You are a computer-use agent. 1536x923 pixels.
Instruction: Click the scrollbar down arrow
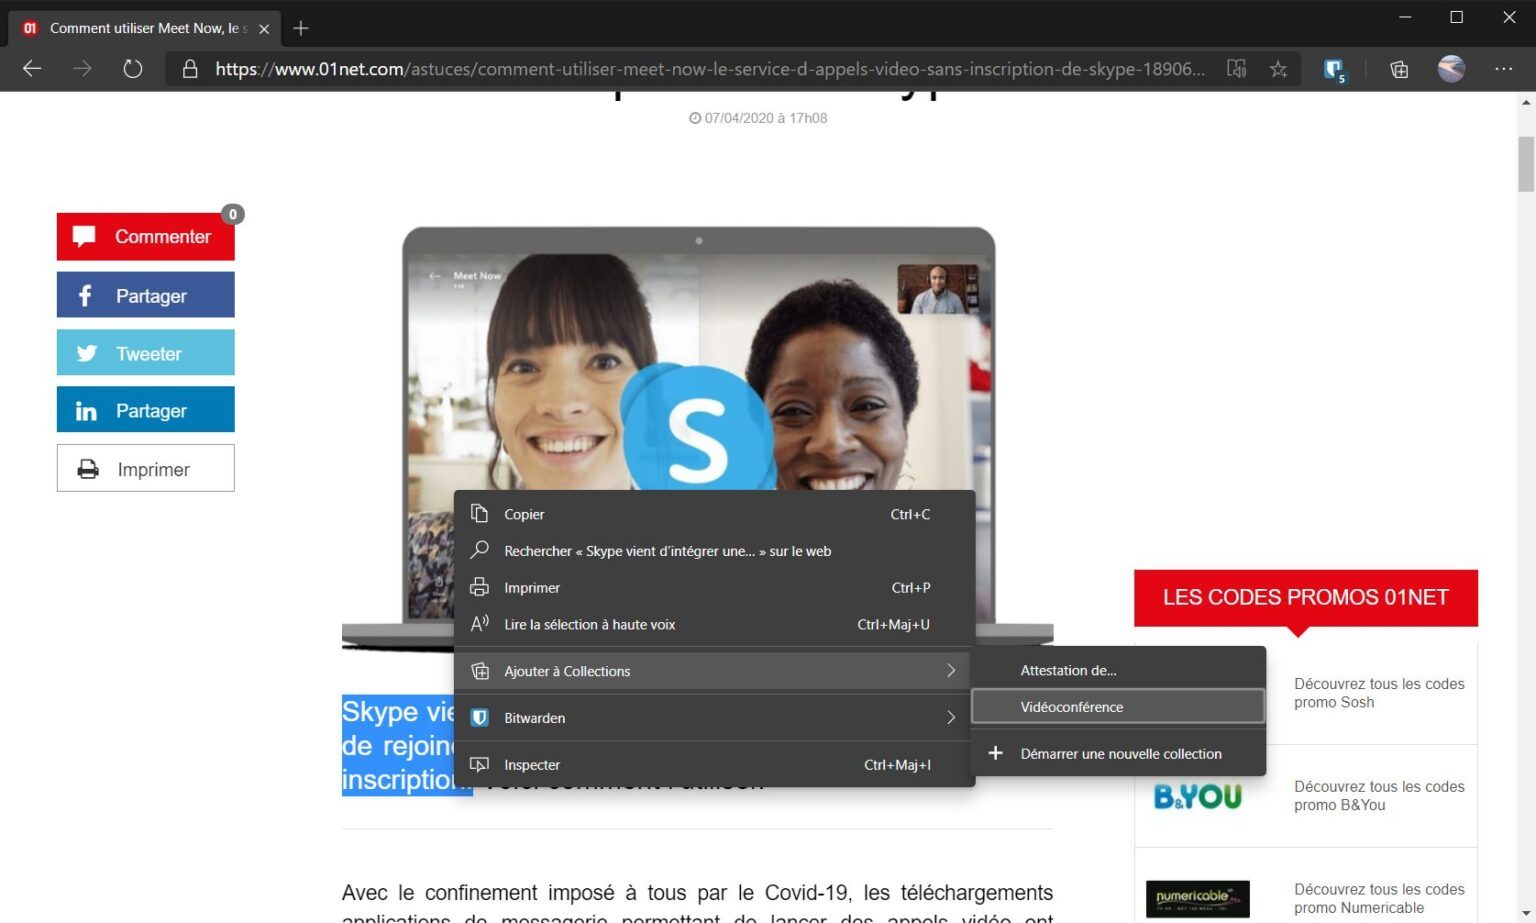[x=1526, y=914]
